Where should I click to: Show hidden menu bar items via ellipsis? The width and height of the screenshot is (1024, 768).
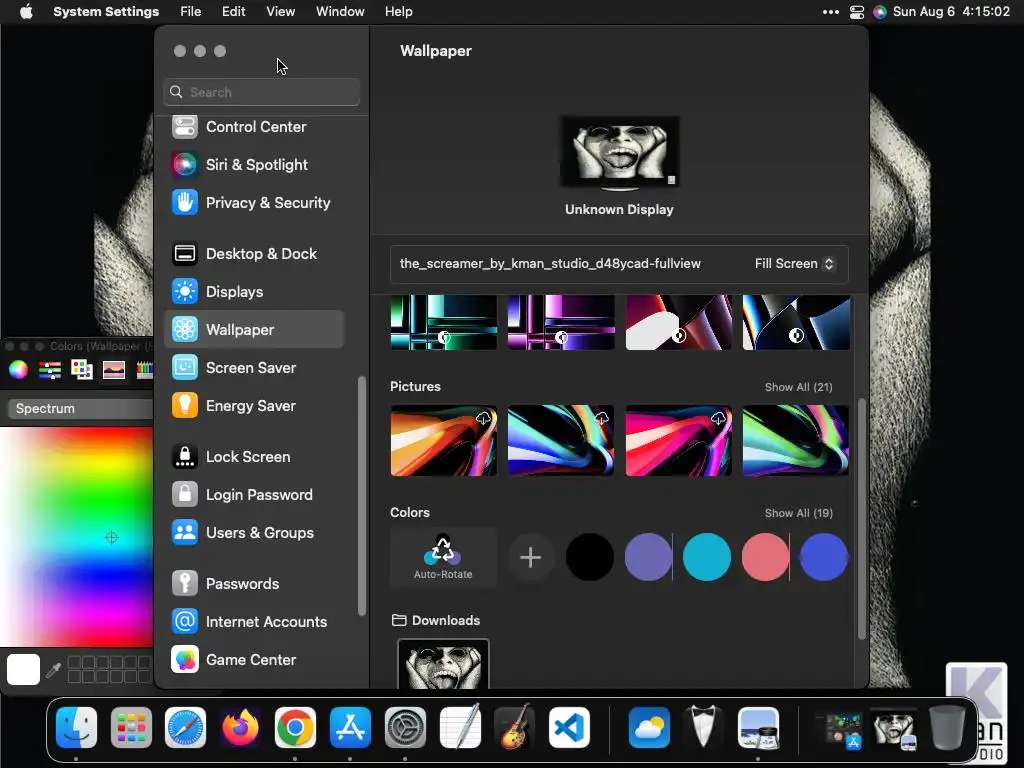(831, 12)
